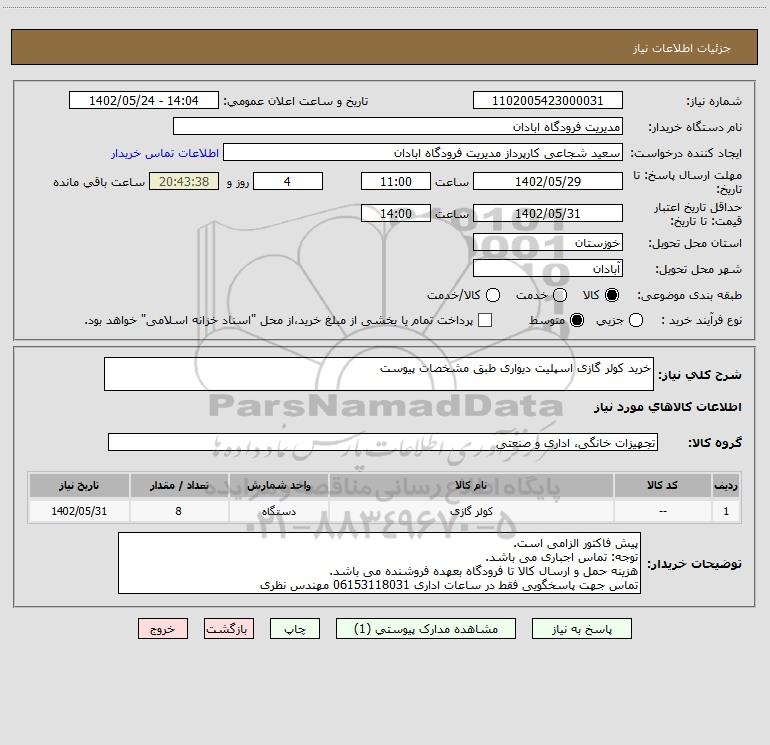Click the کولر گازی item name cell
The image size is (770, 745).
tap(471, 511)
